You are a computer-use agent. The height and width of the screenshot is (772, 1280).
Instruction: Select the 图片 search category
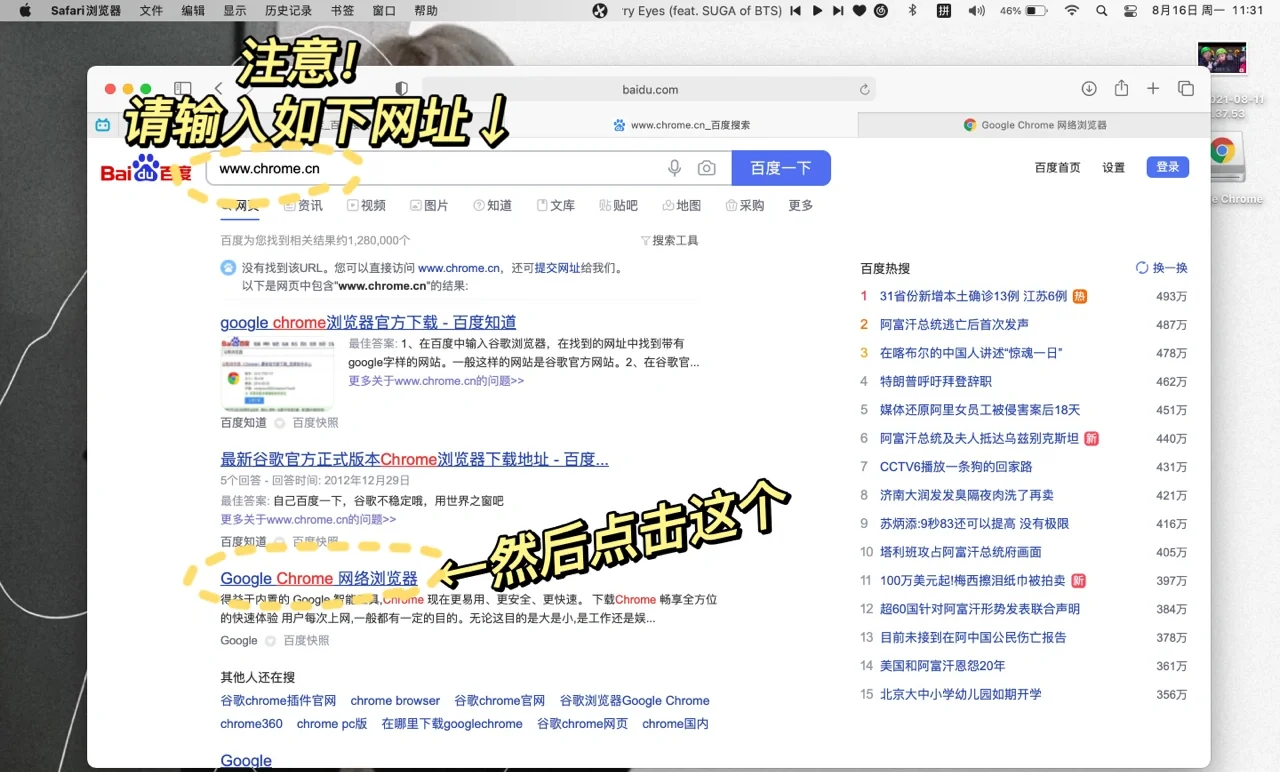click(429, 205)
